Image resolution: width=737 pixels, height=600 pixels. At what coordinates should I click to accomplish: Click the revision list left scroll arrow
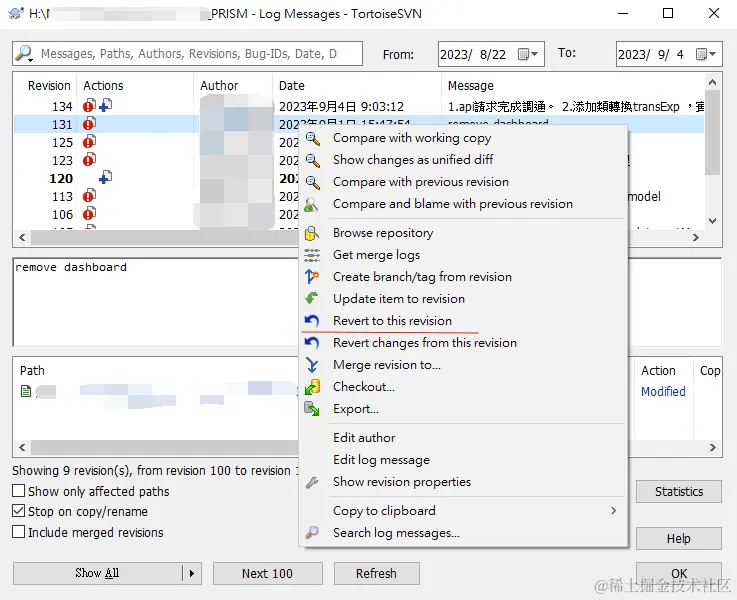click(x=22, y=237)
